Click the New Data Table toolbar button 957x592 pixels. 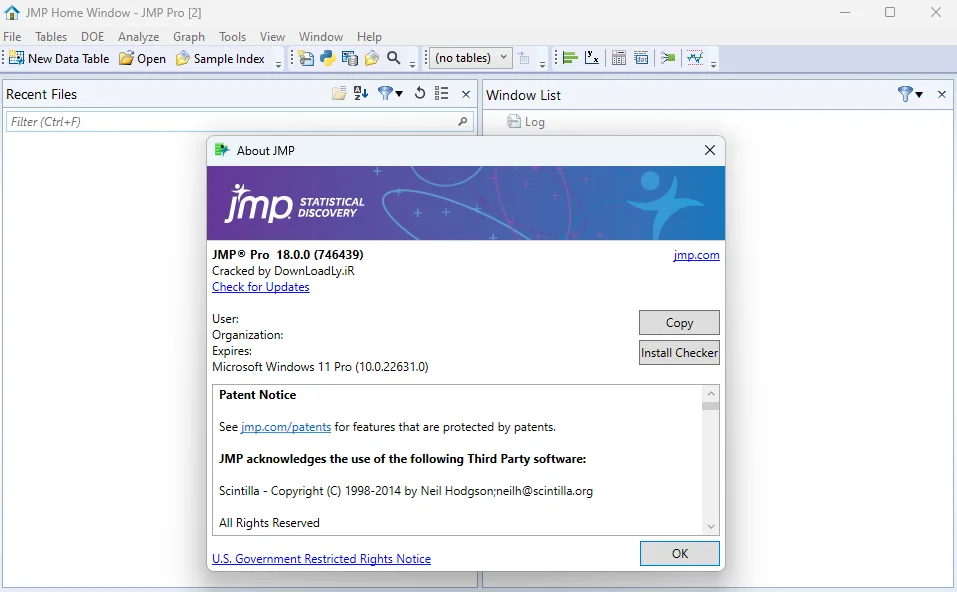[59, 59]
